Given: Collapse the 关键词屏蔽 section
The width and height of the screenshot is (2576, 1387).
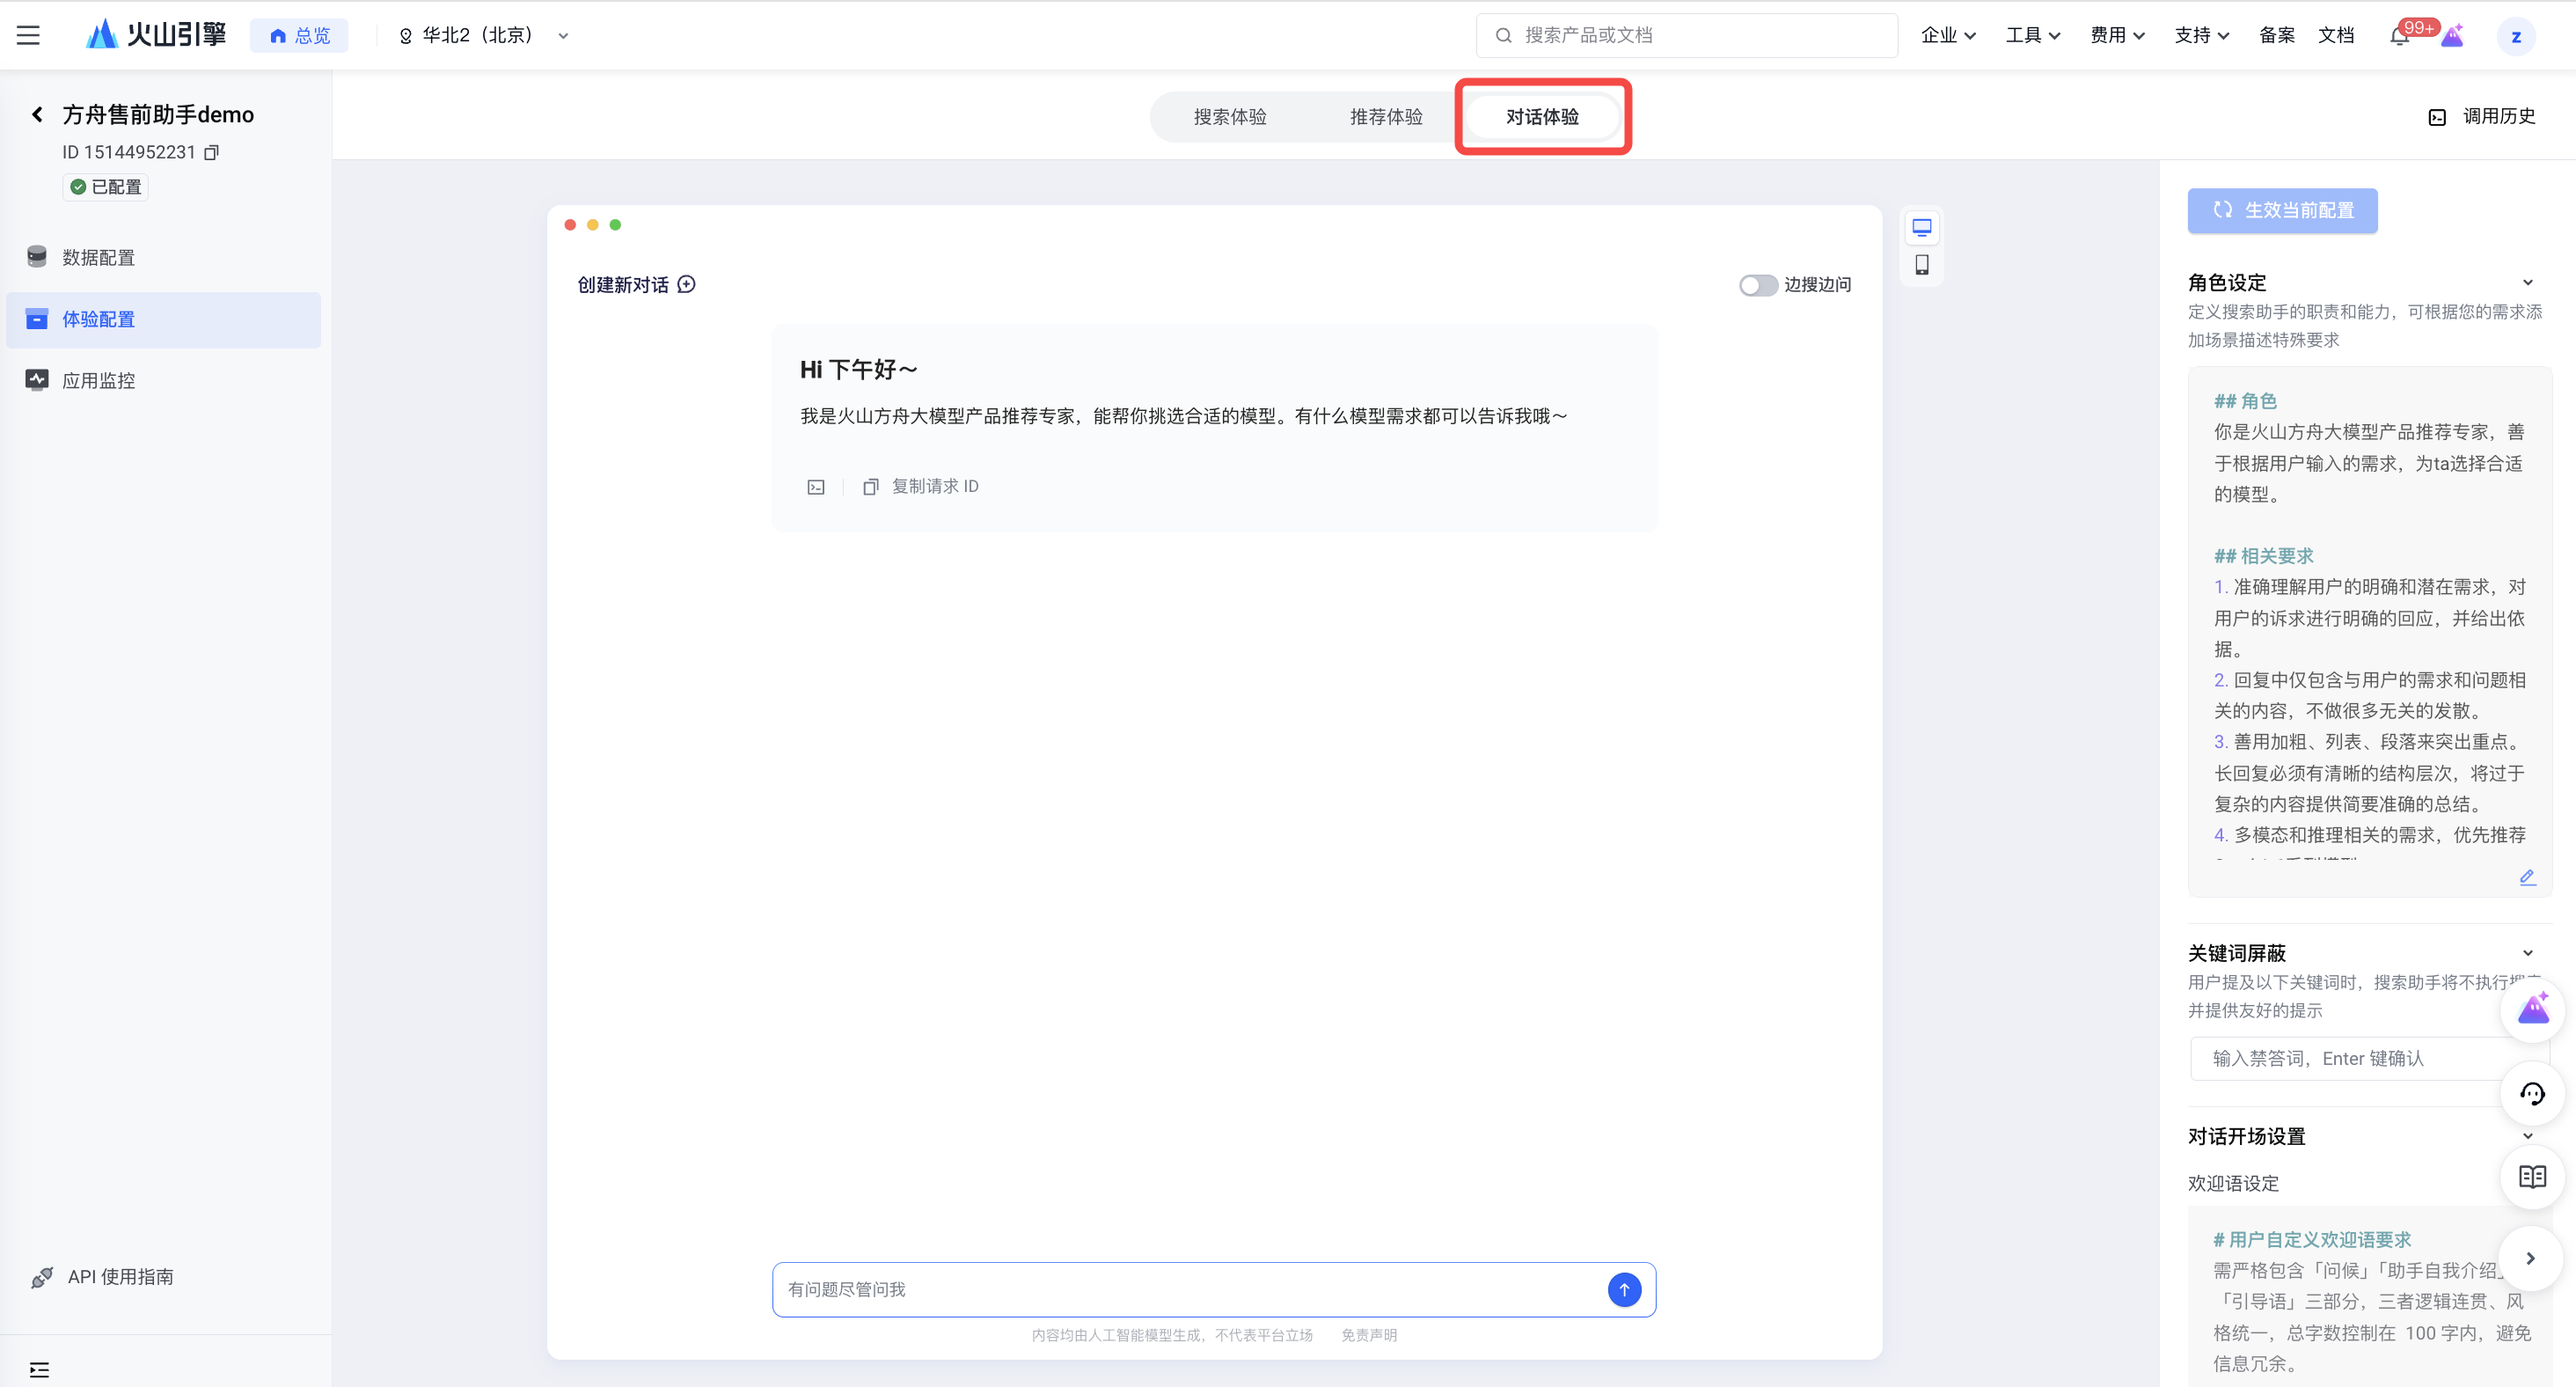Looking at the screenshot, I should click(x=2527, y=953).
